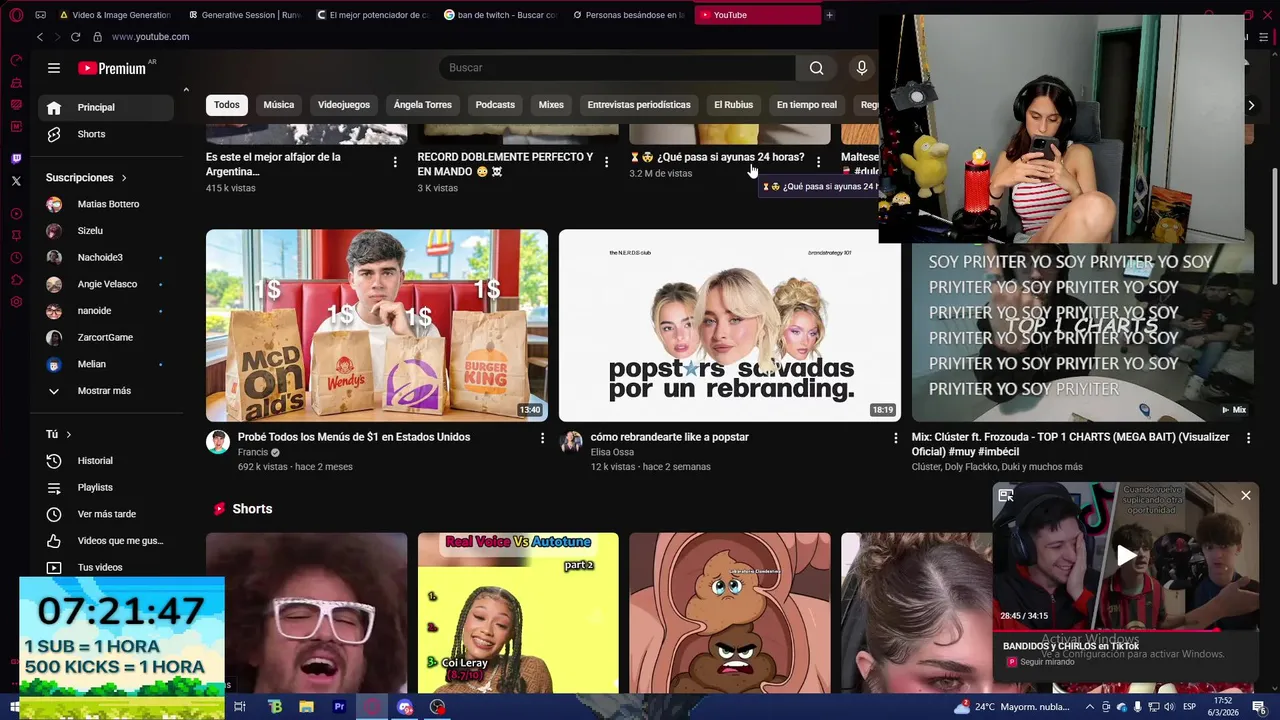This screenshot has height=720, width=1280.
Task: Open options for 'cómo rebrandearte like a popstar'
Action: point(896,438)
